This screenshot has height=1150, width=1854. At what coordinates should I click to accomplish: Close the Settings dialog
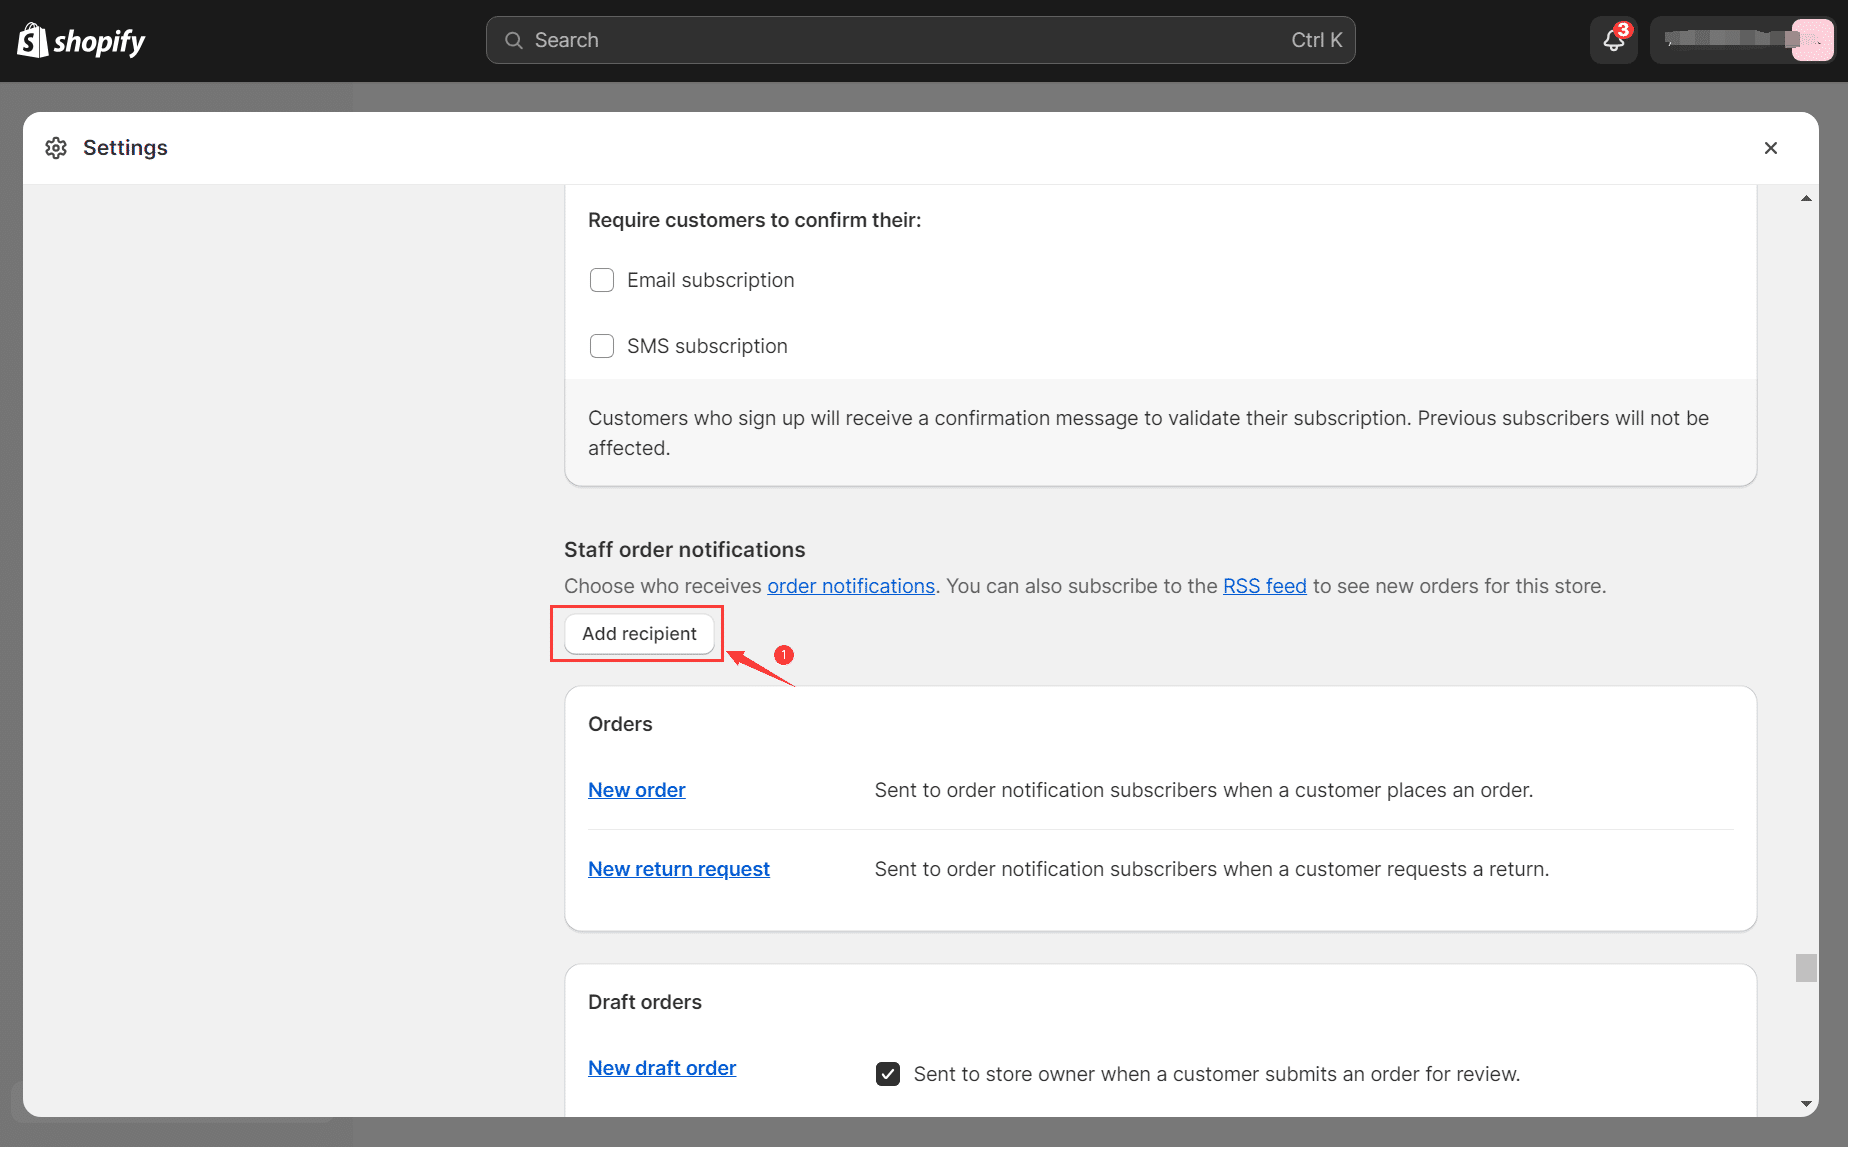[x=1770, y=148]
